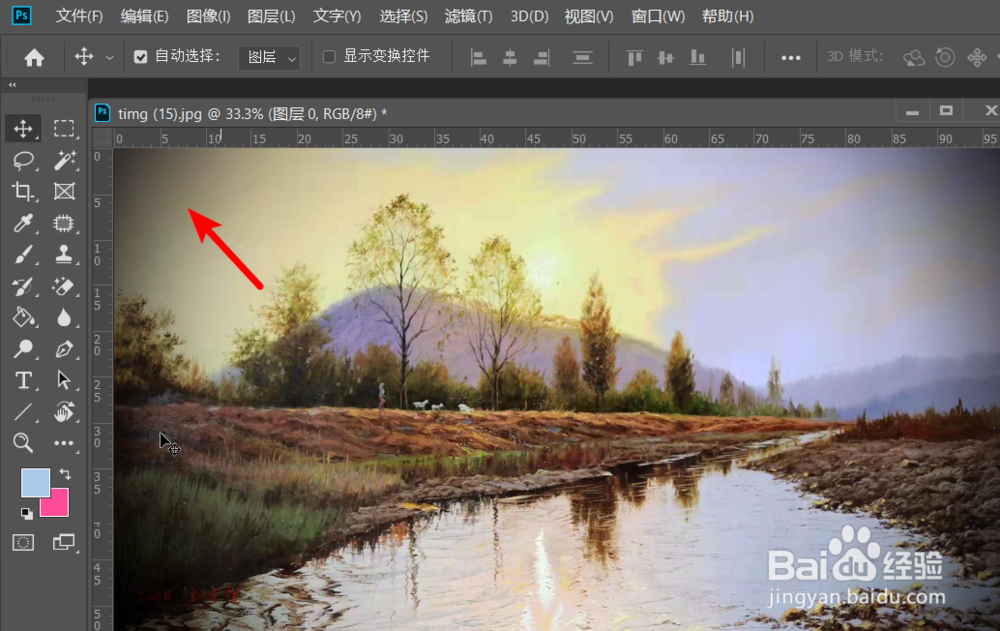
Task: Toggle the 自动选择 checkbox
Action: pyautogui.click(x=140, y=57)
